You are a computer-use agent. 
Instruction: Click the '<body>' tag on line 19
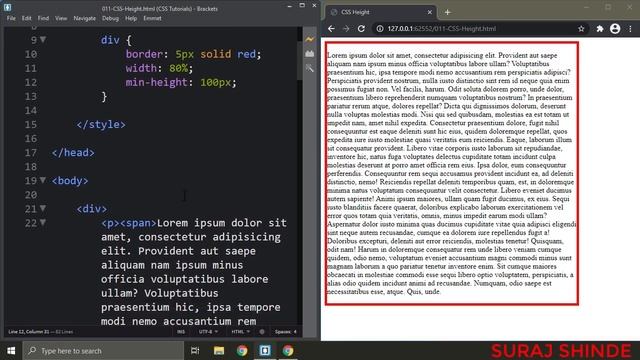pos(70,180)
